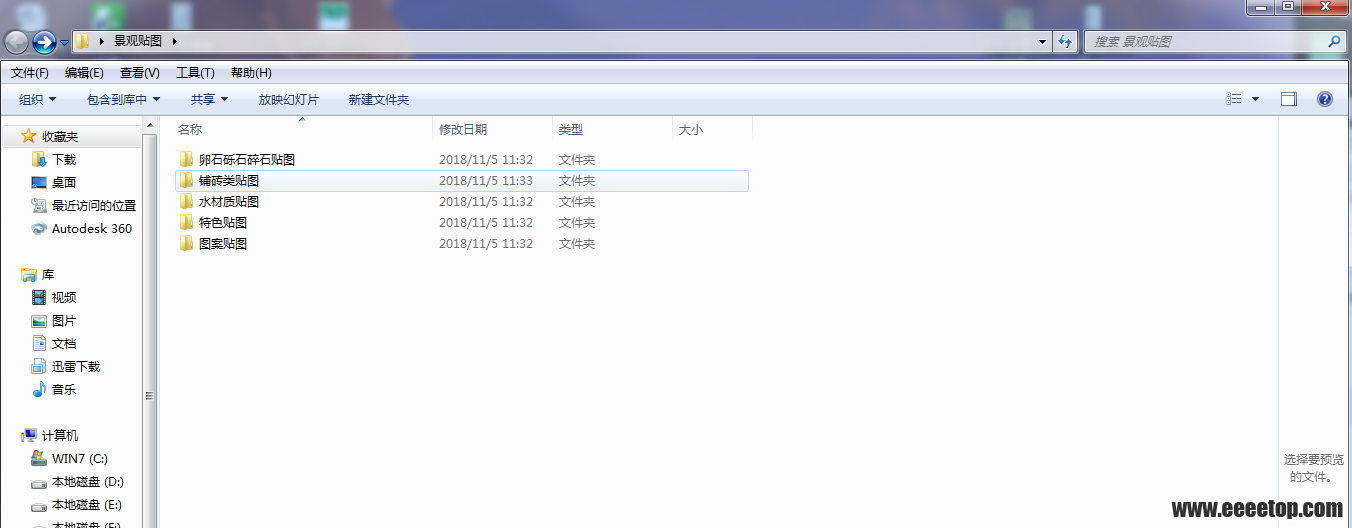Open the 共享 dropdown
The height and width of the screenshot is (528, 1352).
[210, 99]
